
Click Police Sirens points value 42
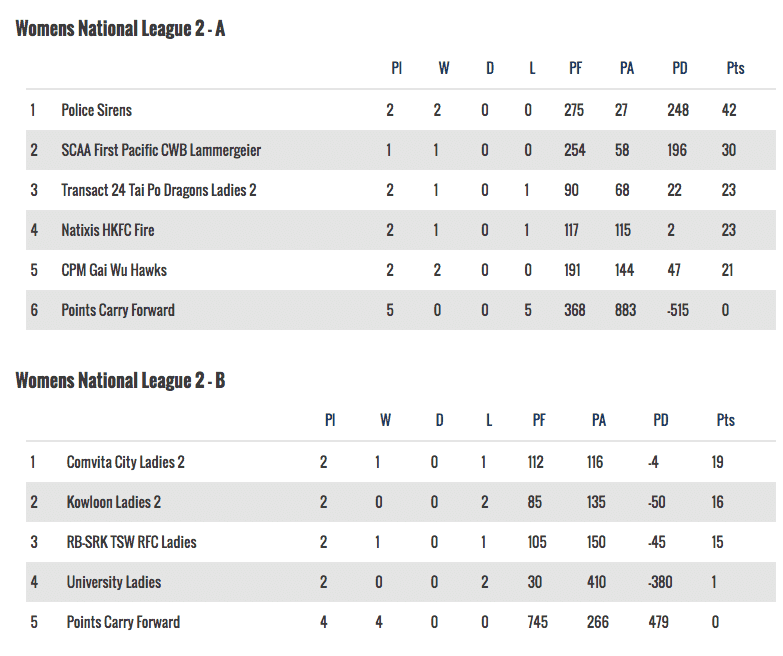[729, 110]
